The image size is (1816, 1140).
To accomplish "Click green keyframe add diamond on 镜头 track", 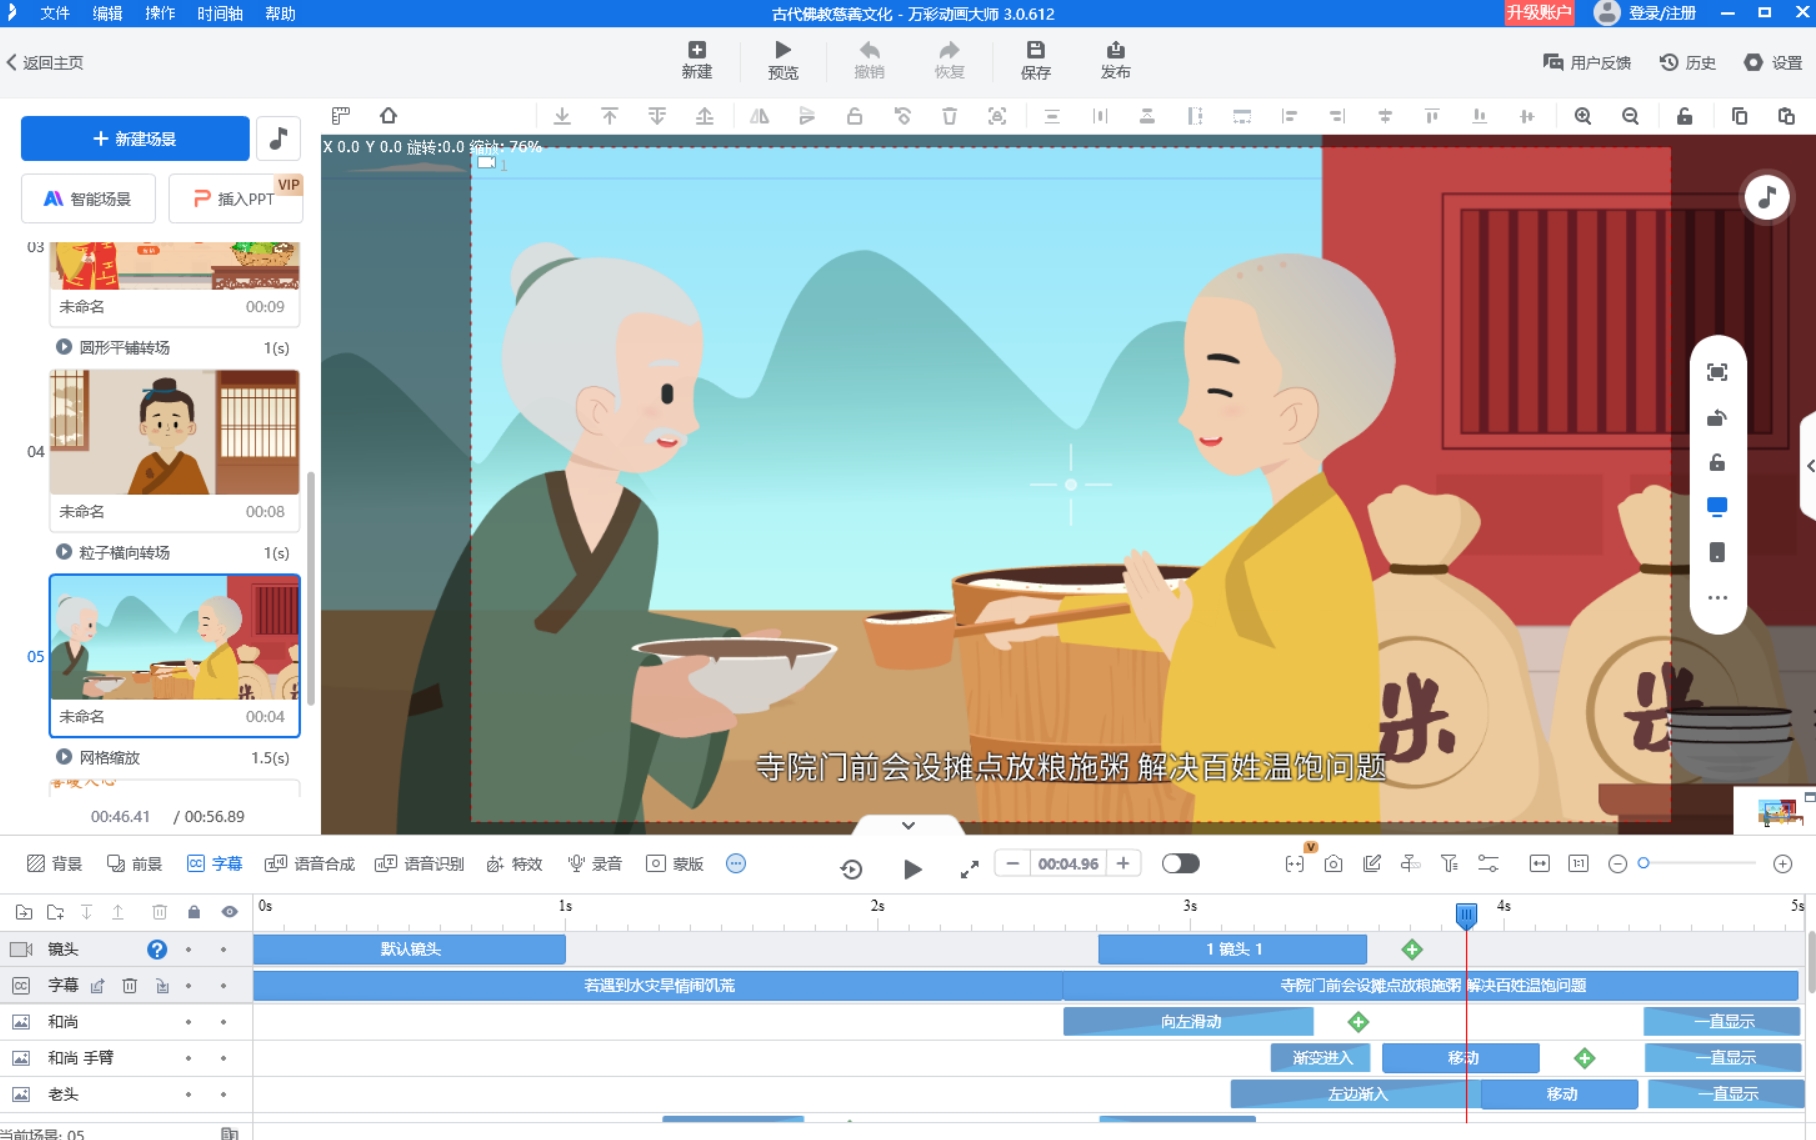I will [x=1412, y=949].
